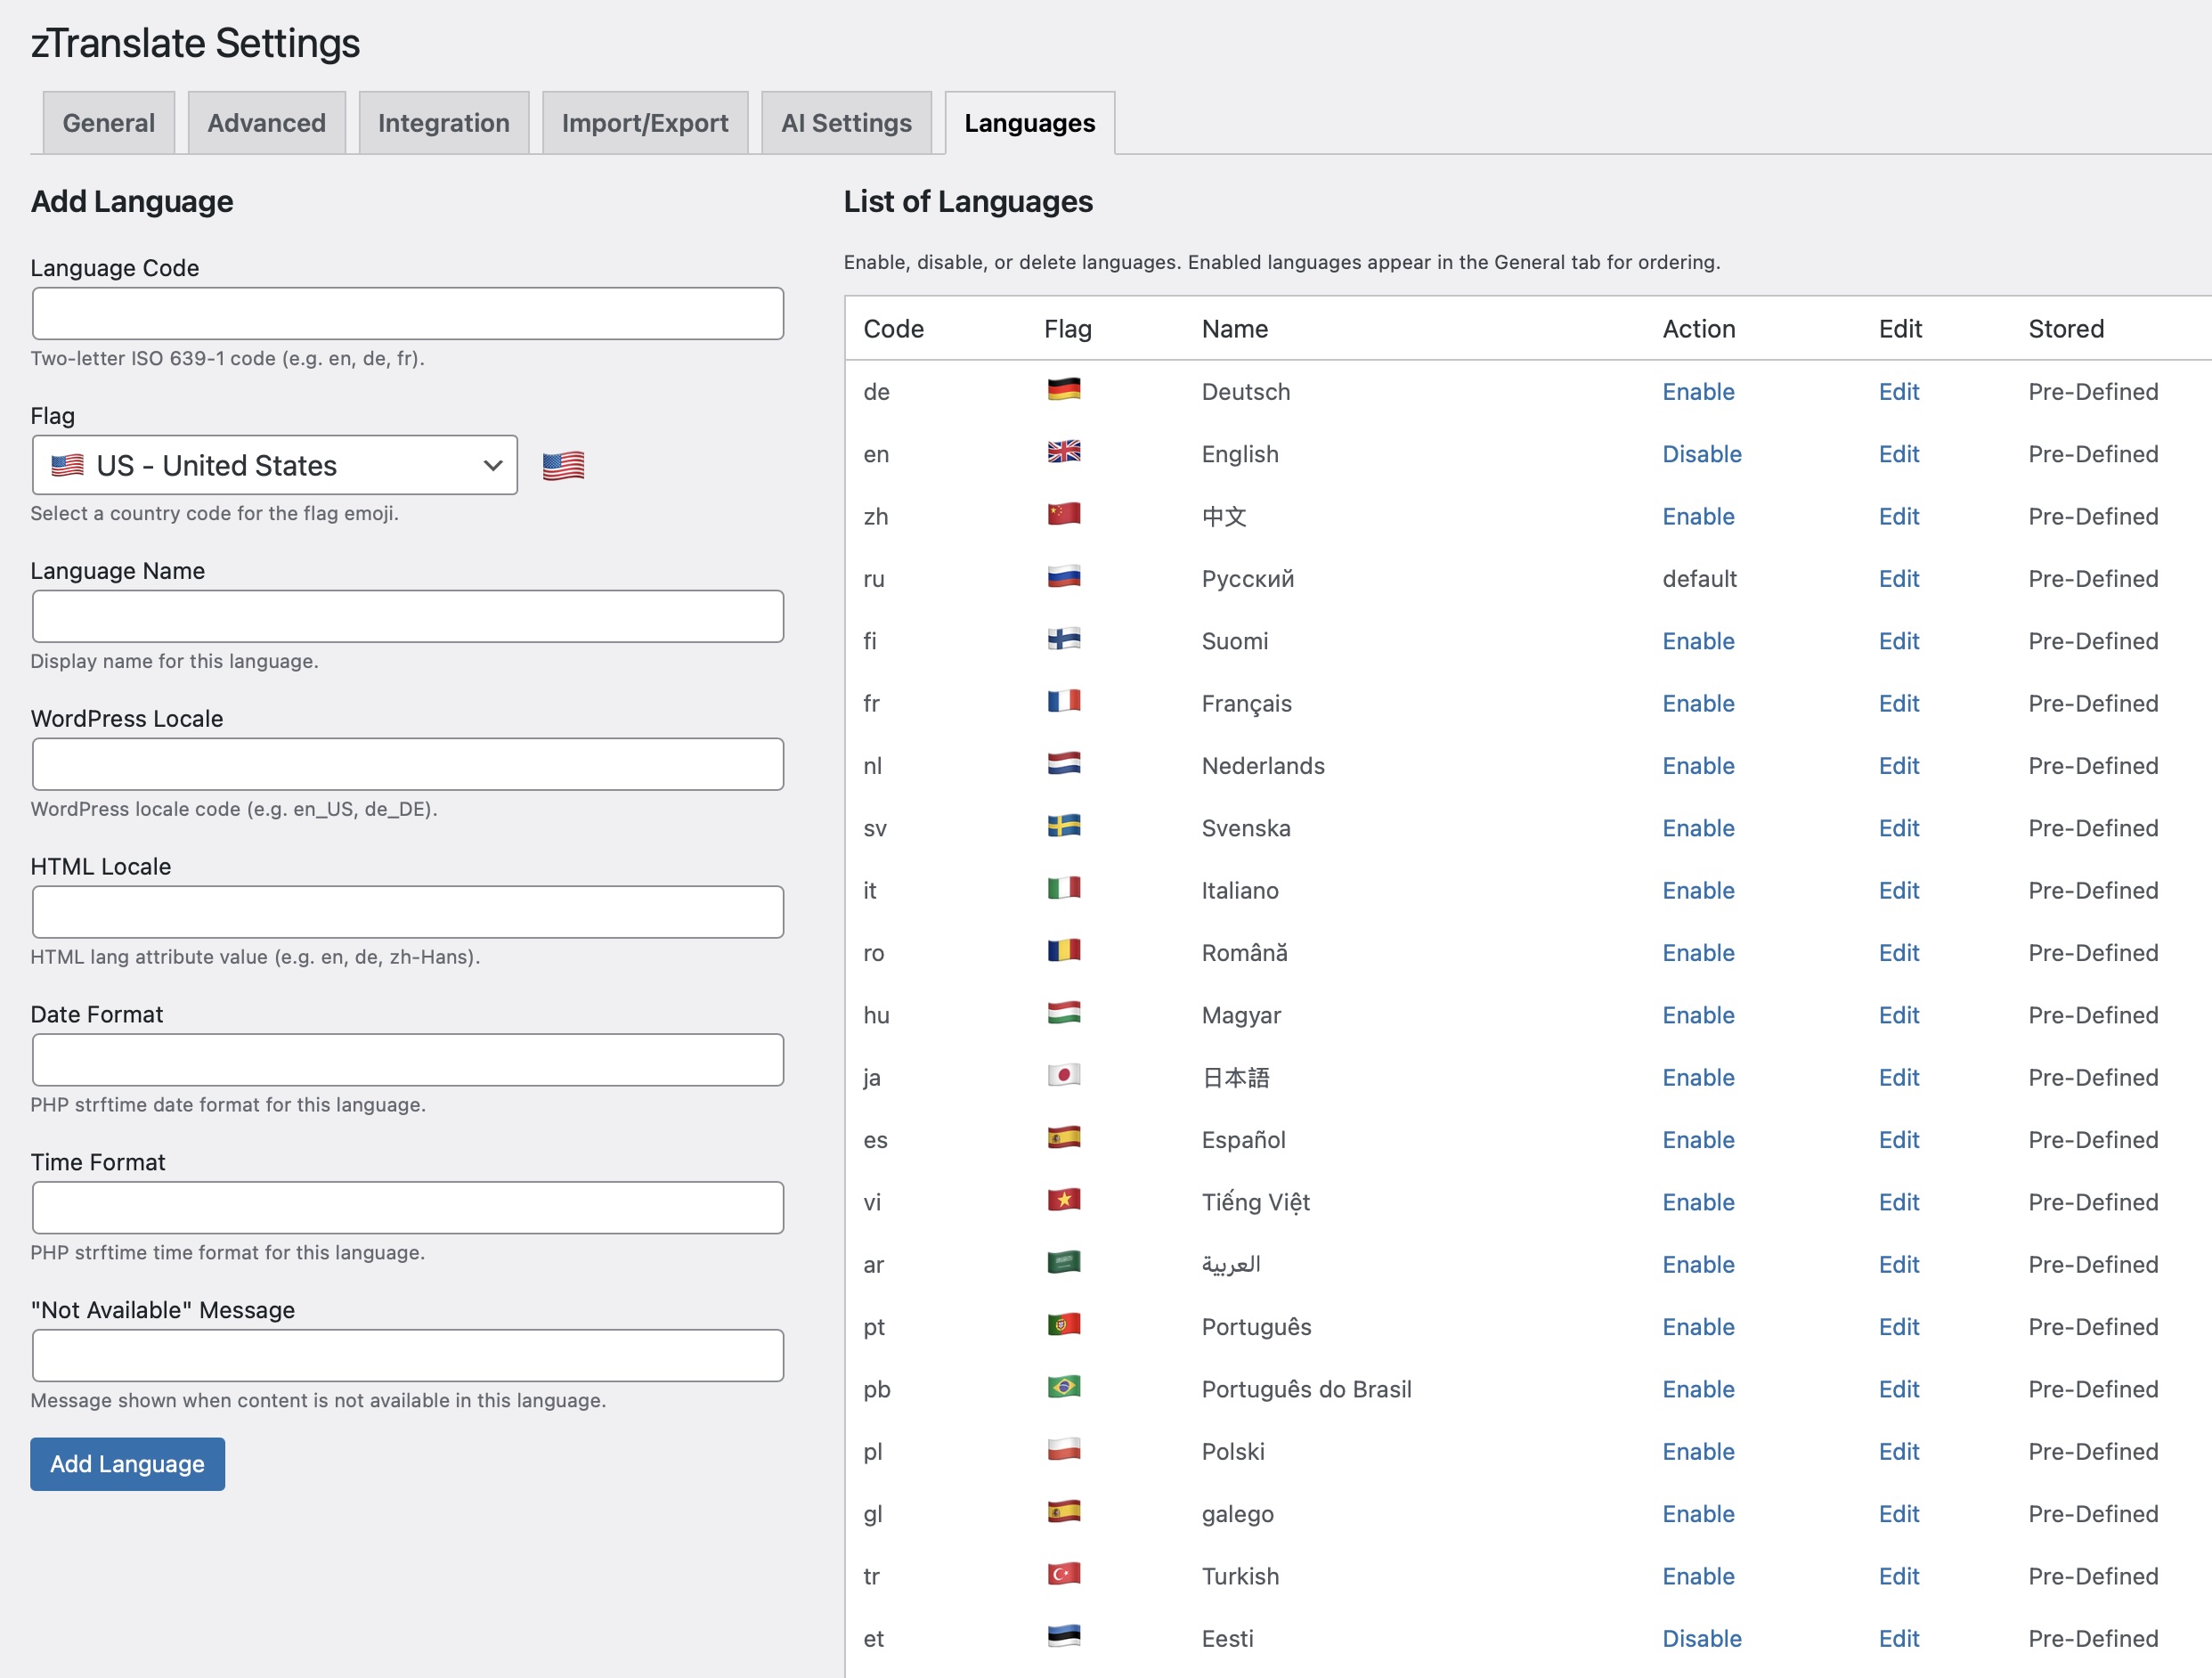Click the "Code" column header

click(x=893, y=329)
